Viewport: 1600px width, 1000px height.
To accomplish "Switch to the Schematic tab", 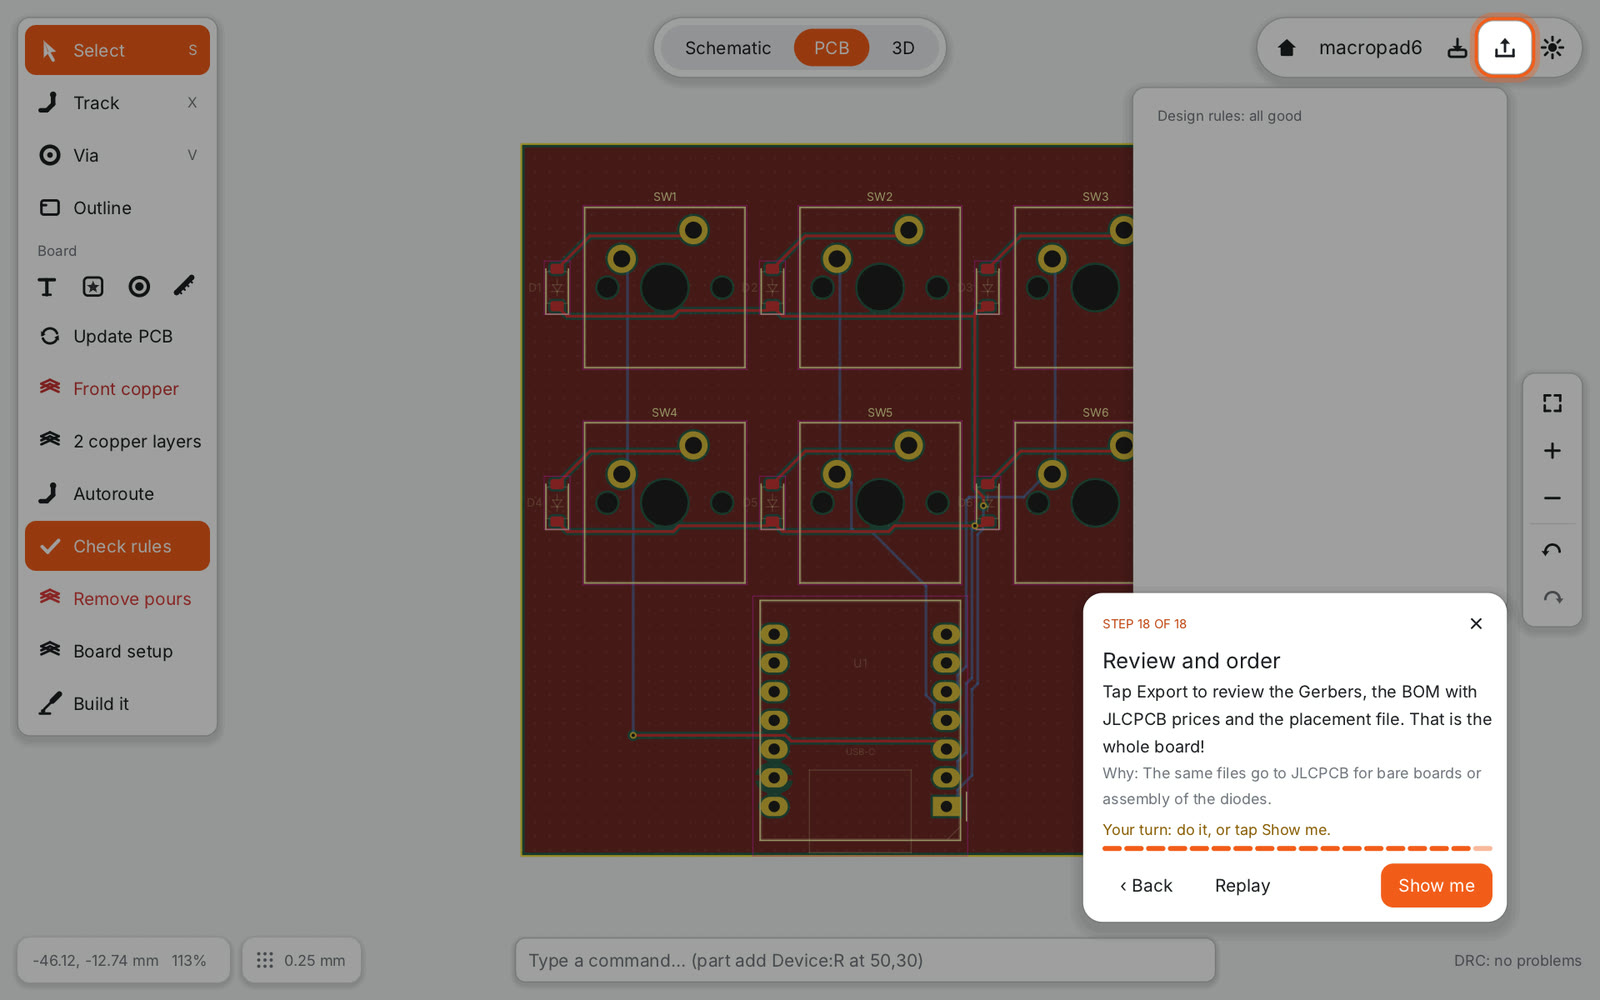I will 728,48.
